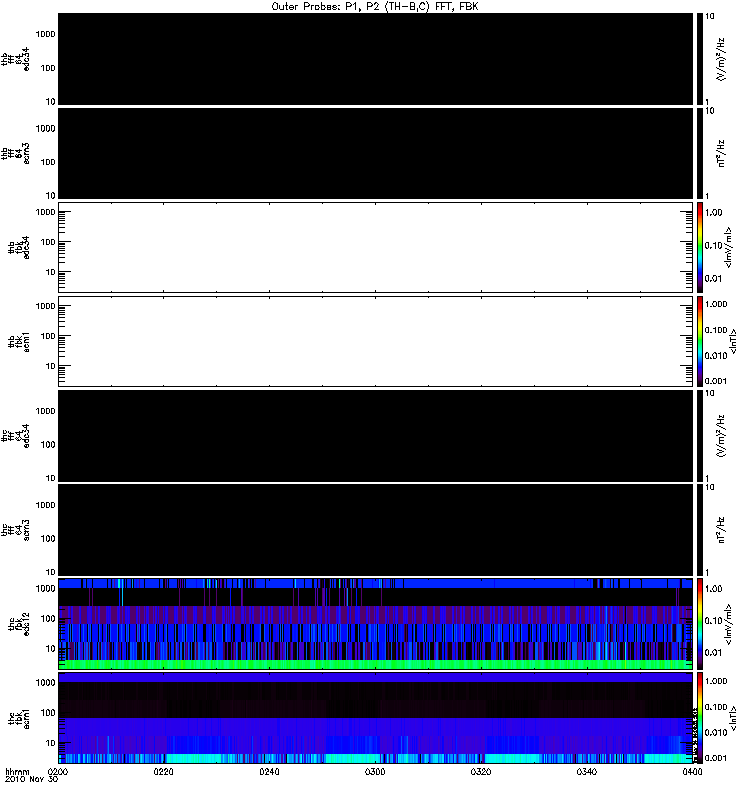The height and width of the screenshot is (800, 750).
Task: Click inside the empty thb fbk edc34 plot
Action: 375,247
